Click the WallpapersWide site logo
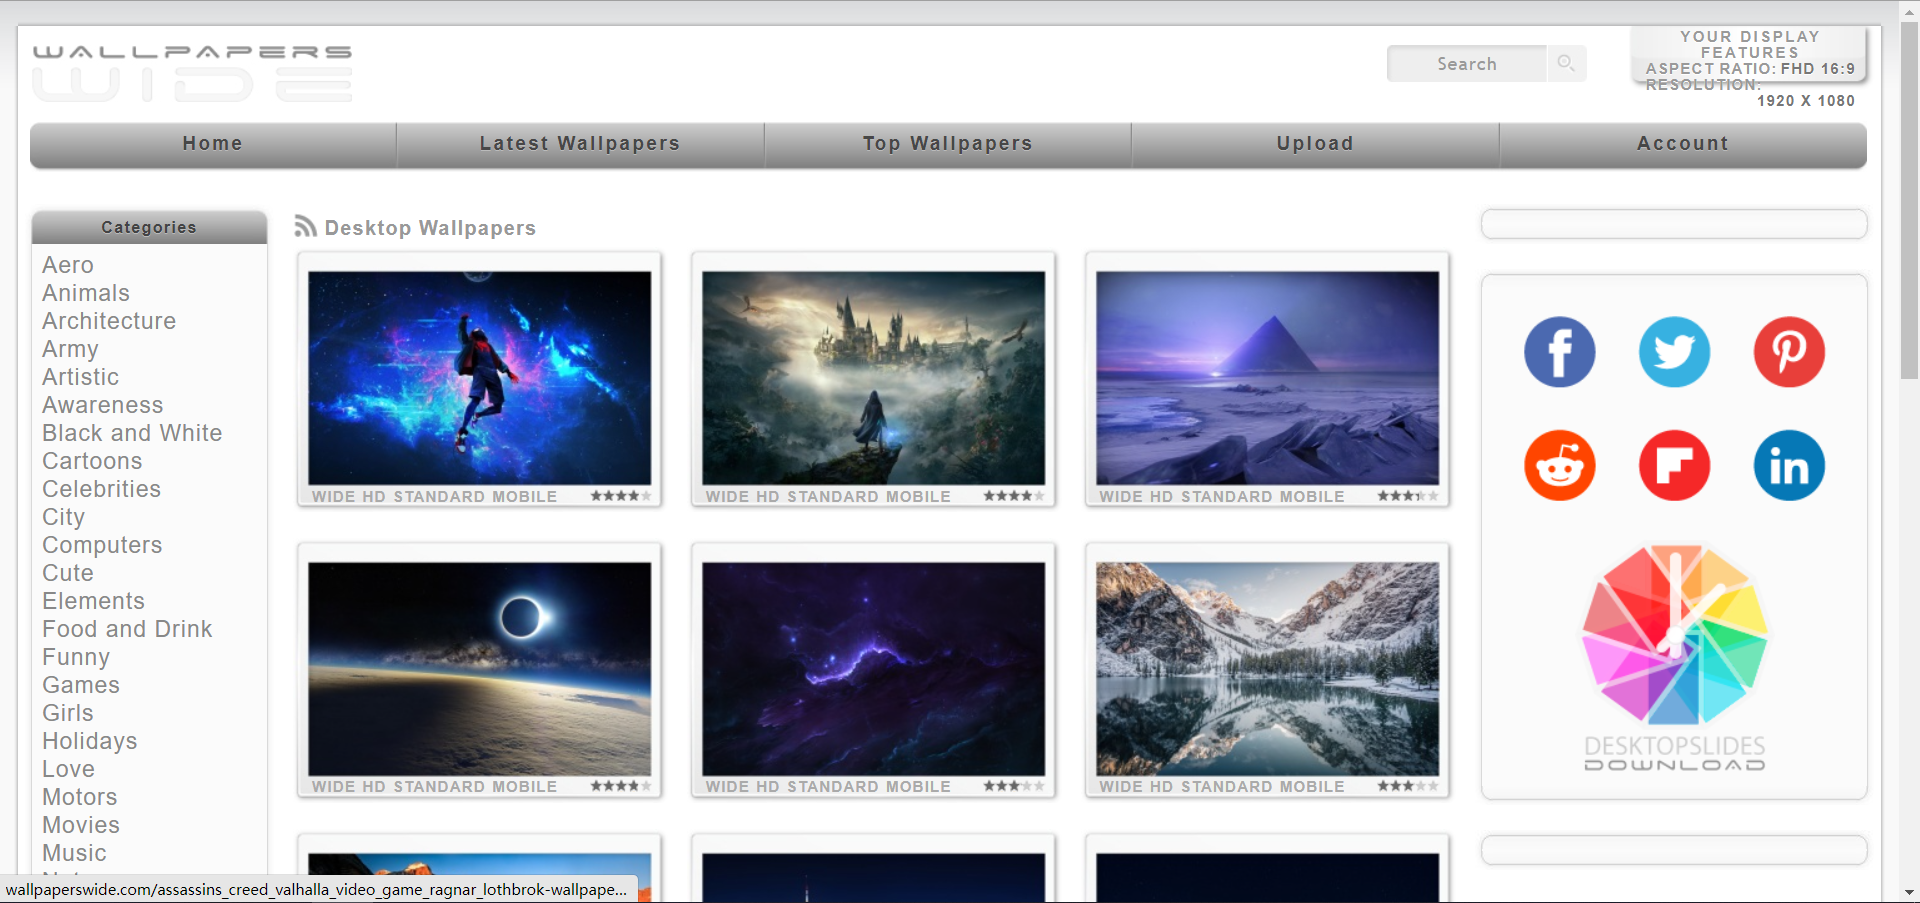The height and width of the screenshot is (903, 1920). tap(192, 73)
